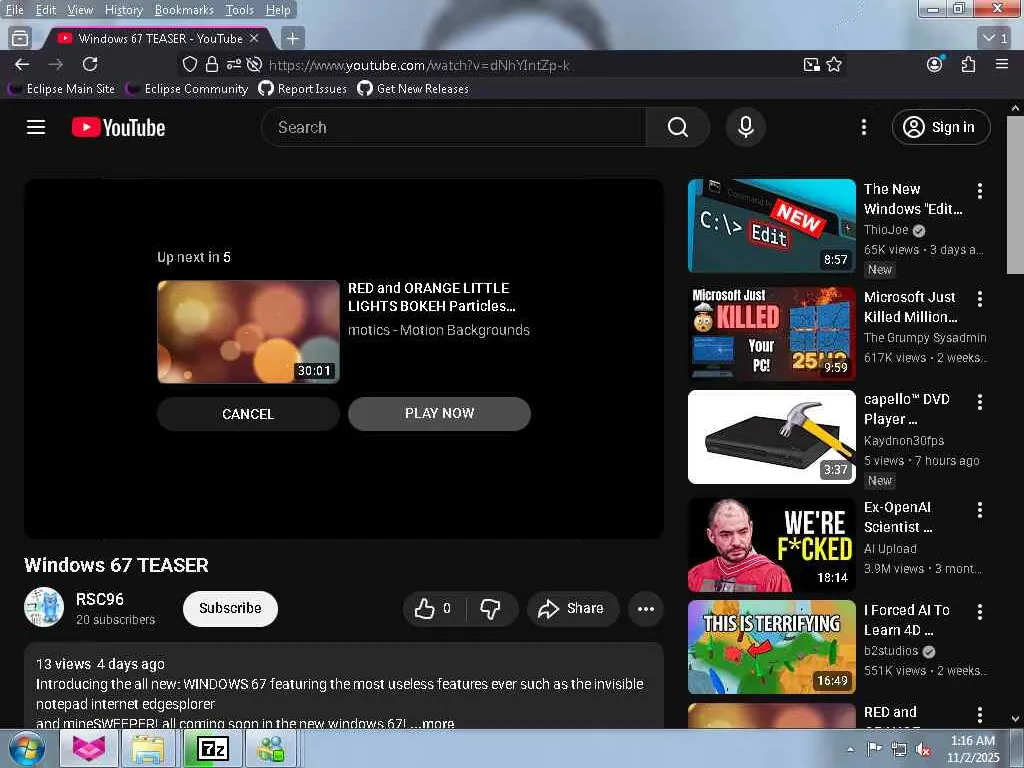Image resolution: width=1024 pixels, height=768 pixels.
Task: Open Eclipse Main Site bookmark
Action: pos(62,89)
